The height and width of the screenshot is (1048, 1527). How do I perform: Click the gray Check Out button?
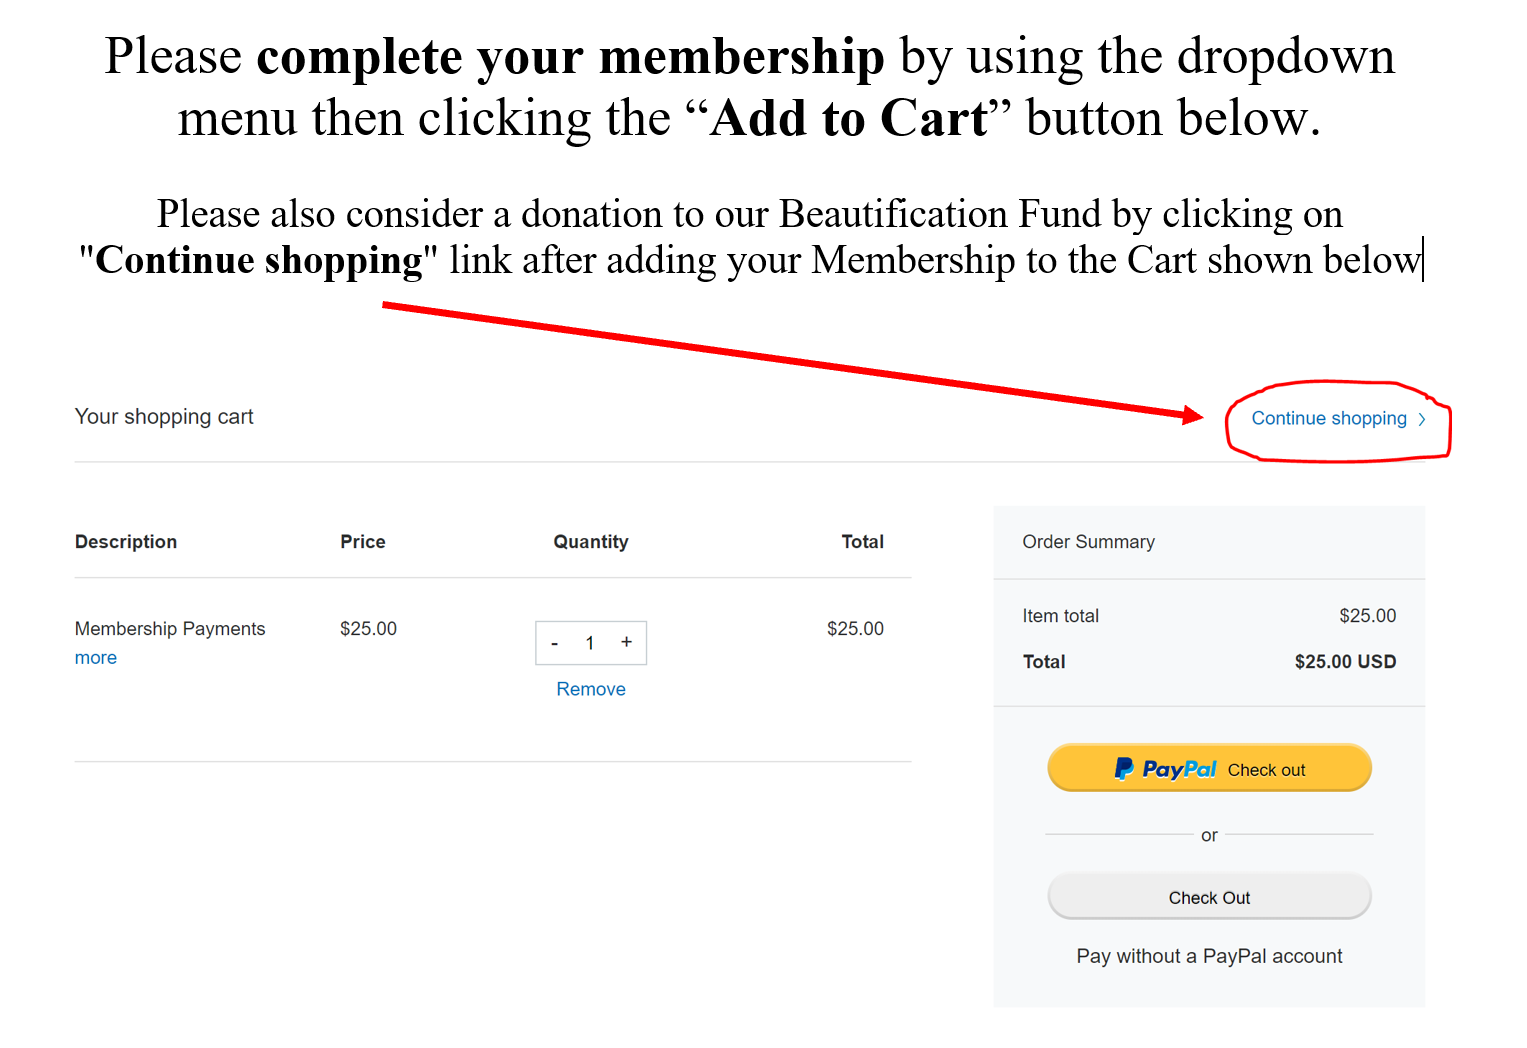tap(1209, 896)
